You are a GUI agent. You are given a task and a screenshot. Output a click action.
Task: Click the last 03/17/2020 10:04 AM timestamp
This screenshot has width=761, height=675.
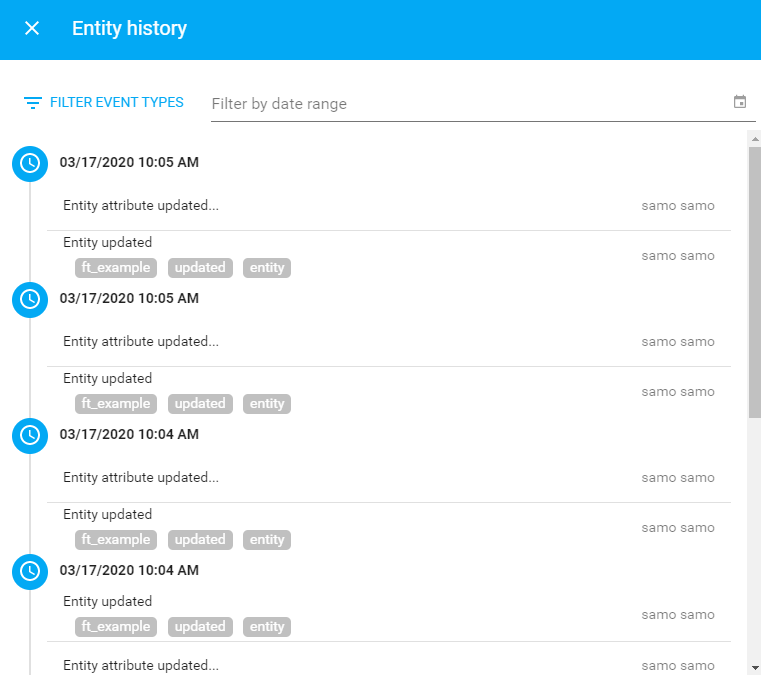(x=129, y=570)
